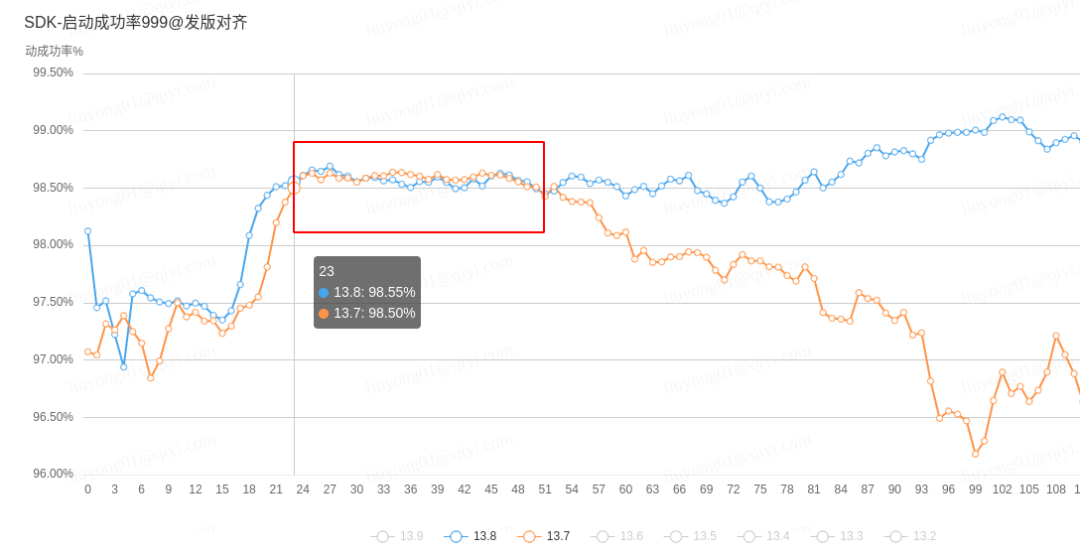Enable the 13.5 legend entry
This screenshot has width=1080, height=560.
(690, 536)
